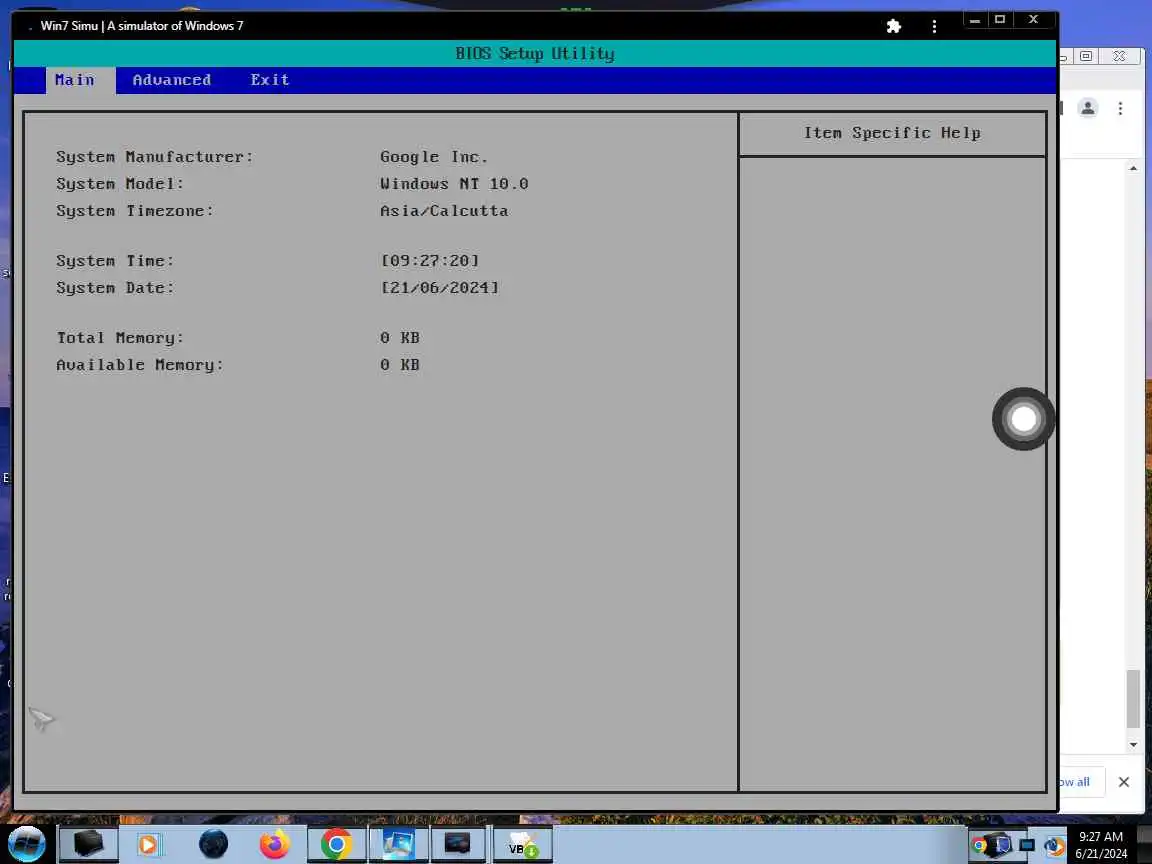Click background browser scrollbar down arrow
This screenshot has height=864, width=1152.
click(1133, 744)
